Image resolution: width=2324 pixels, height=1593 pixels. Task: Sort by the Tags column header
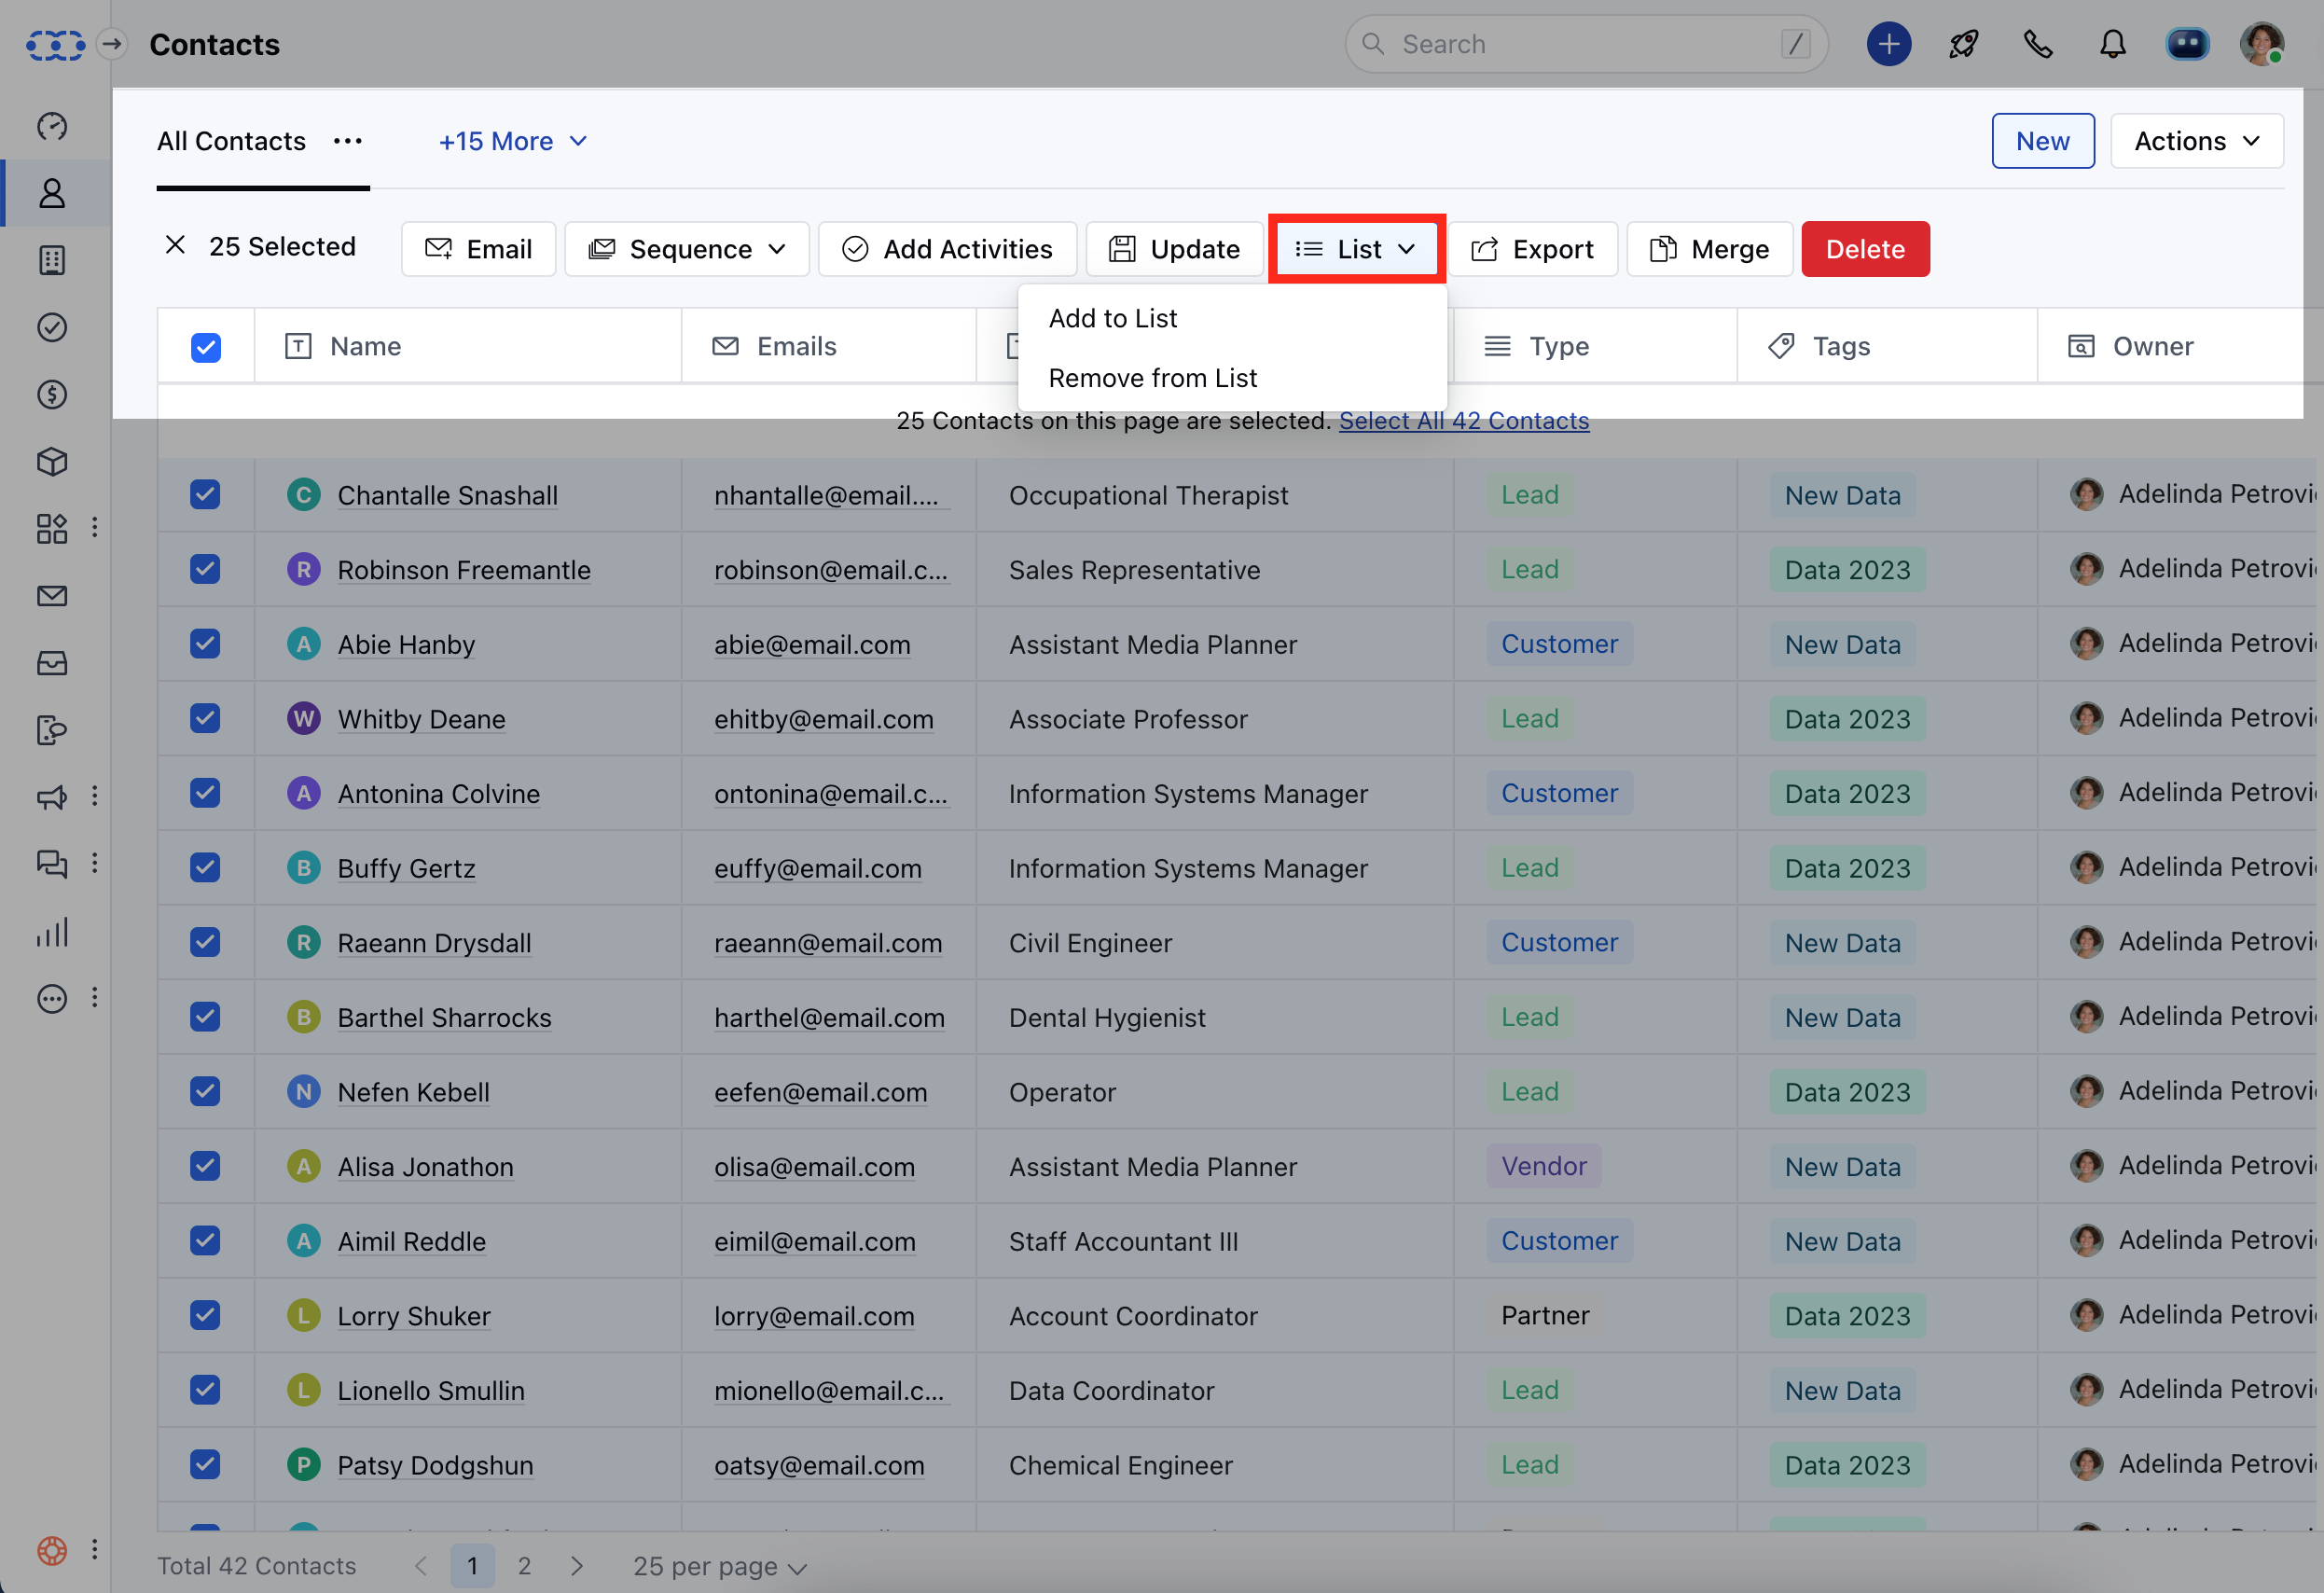tap(1886, 346)
